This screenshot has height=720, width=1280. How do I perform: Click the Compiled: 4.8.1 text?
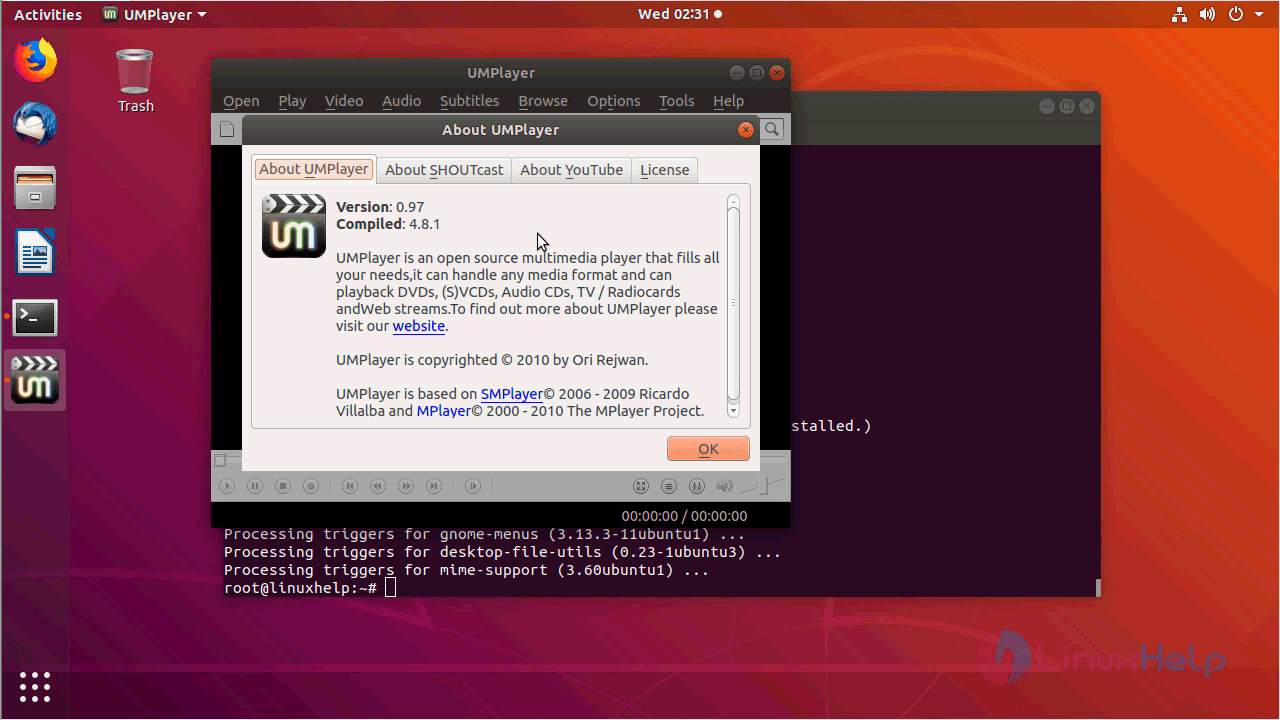388,224
